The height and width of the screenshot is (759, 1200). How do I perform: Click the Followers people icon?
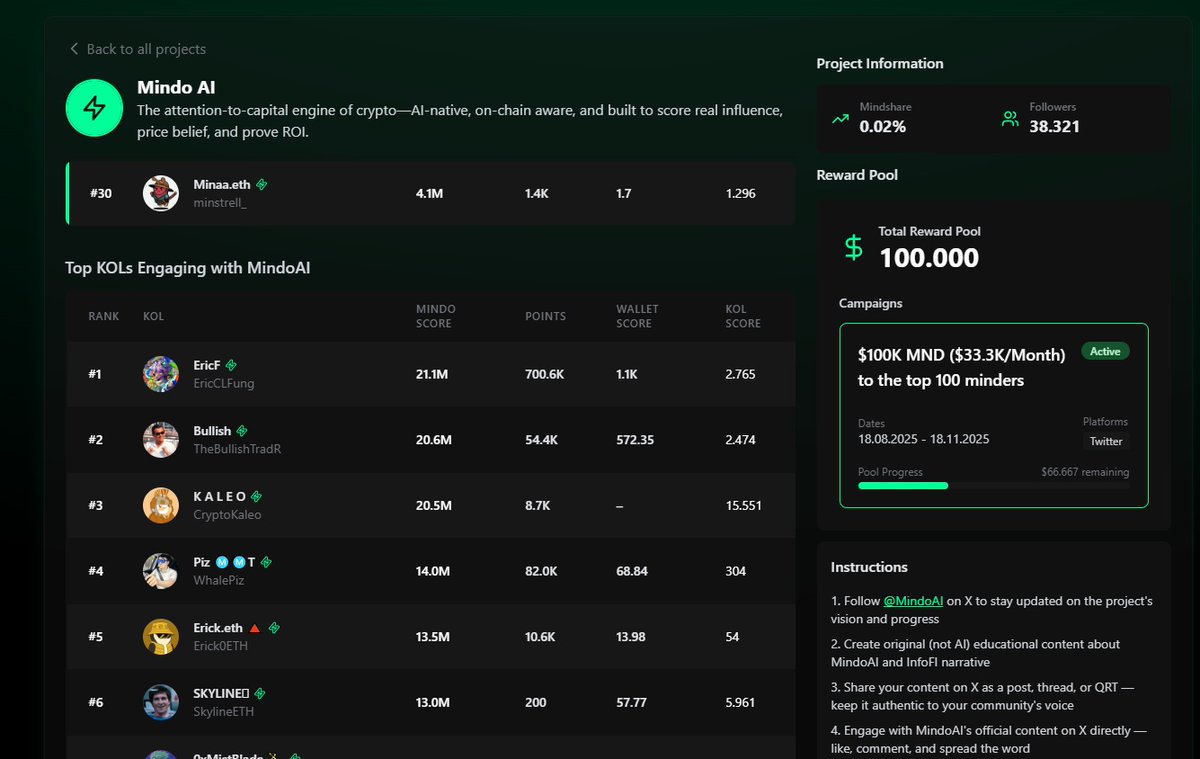1010,119
